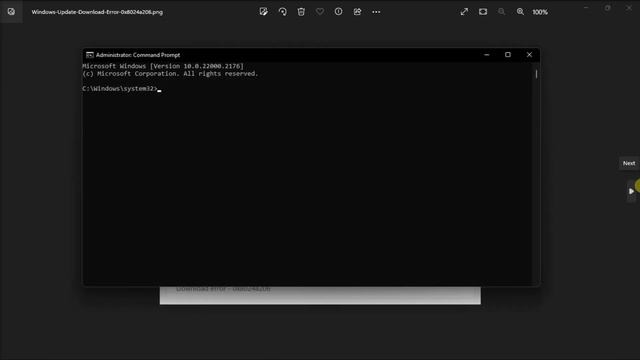The width and height of the screenshot is (640, 360).
Task: Minimize the Photos app window
Action: pos(586,7)
